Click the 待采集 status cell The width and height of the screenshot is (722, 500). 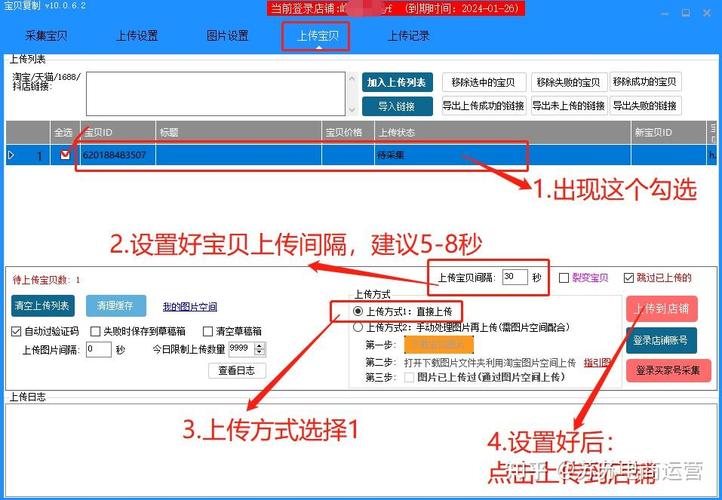click(x=503, y=155)
